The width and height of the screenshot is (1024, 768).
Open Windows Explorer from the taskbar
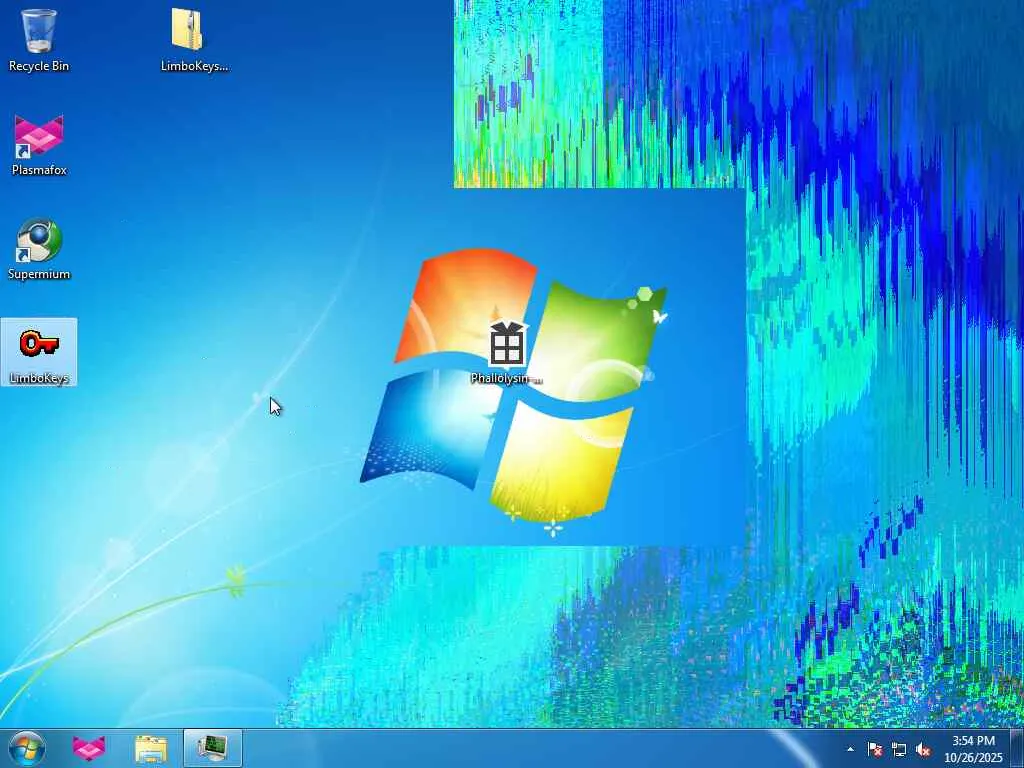(x=151, y=748)
